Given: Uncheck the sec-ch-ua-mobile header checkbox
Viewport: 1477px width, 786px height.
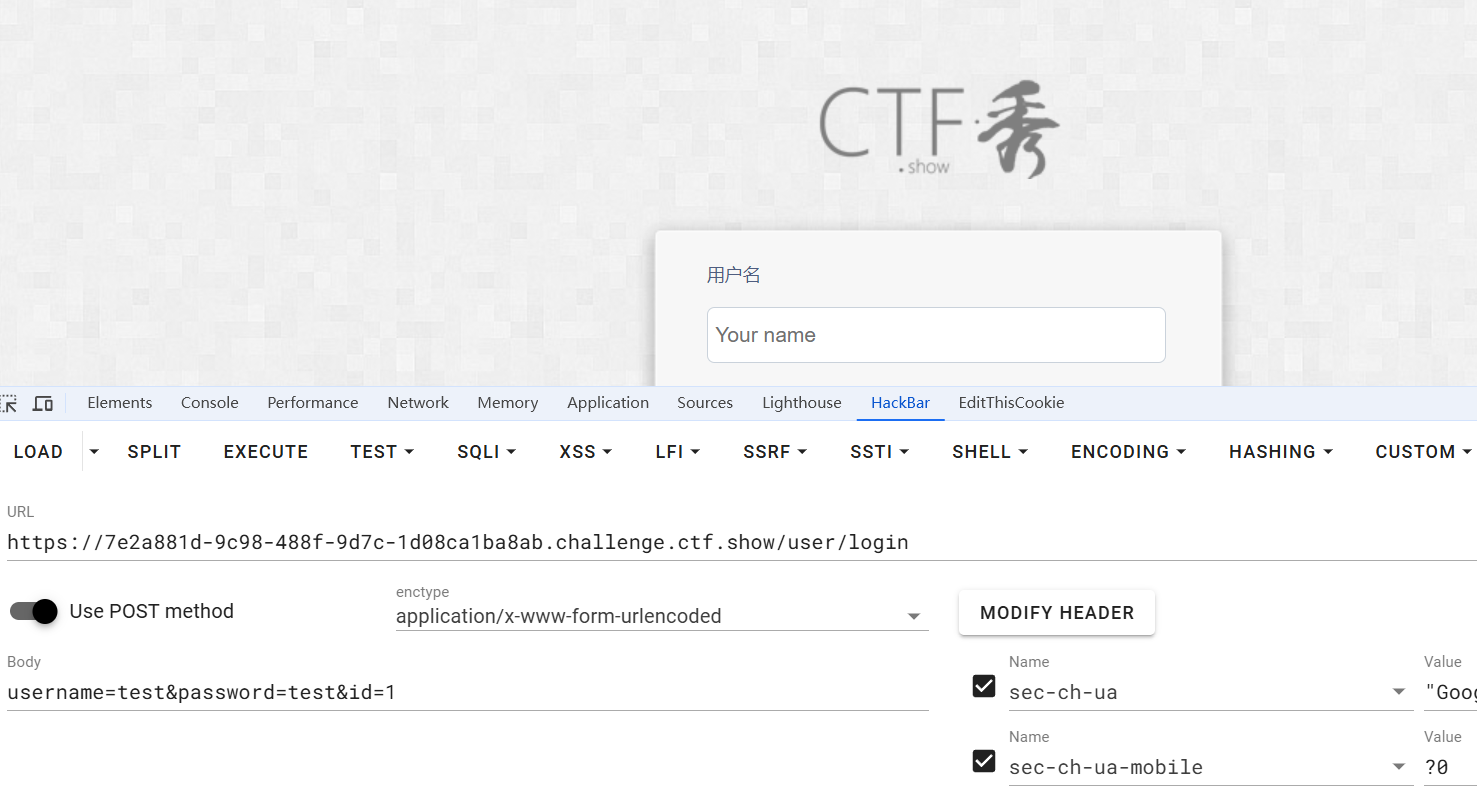Looking at the screenshot, I should point(984,761).
